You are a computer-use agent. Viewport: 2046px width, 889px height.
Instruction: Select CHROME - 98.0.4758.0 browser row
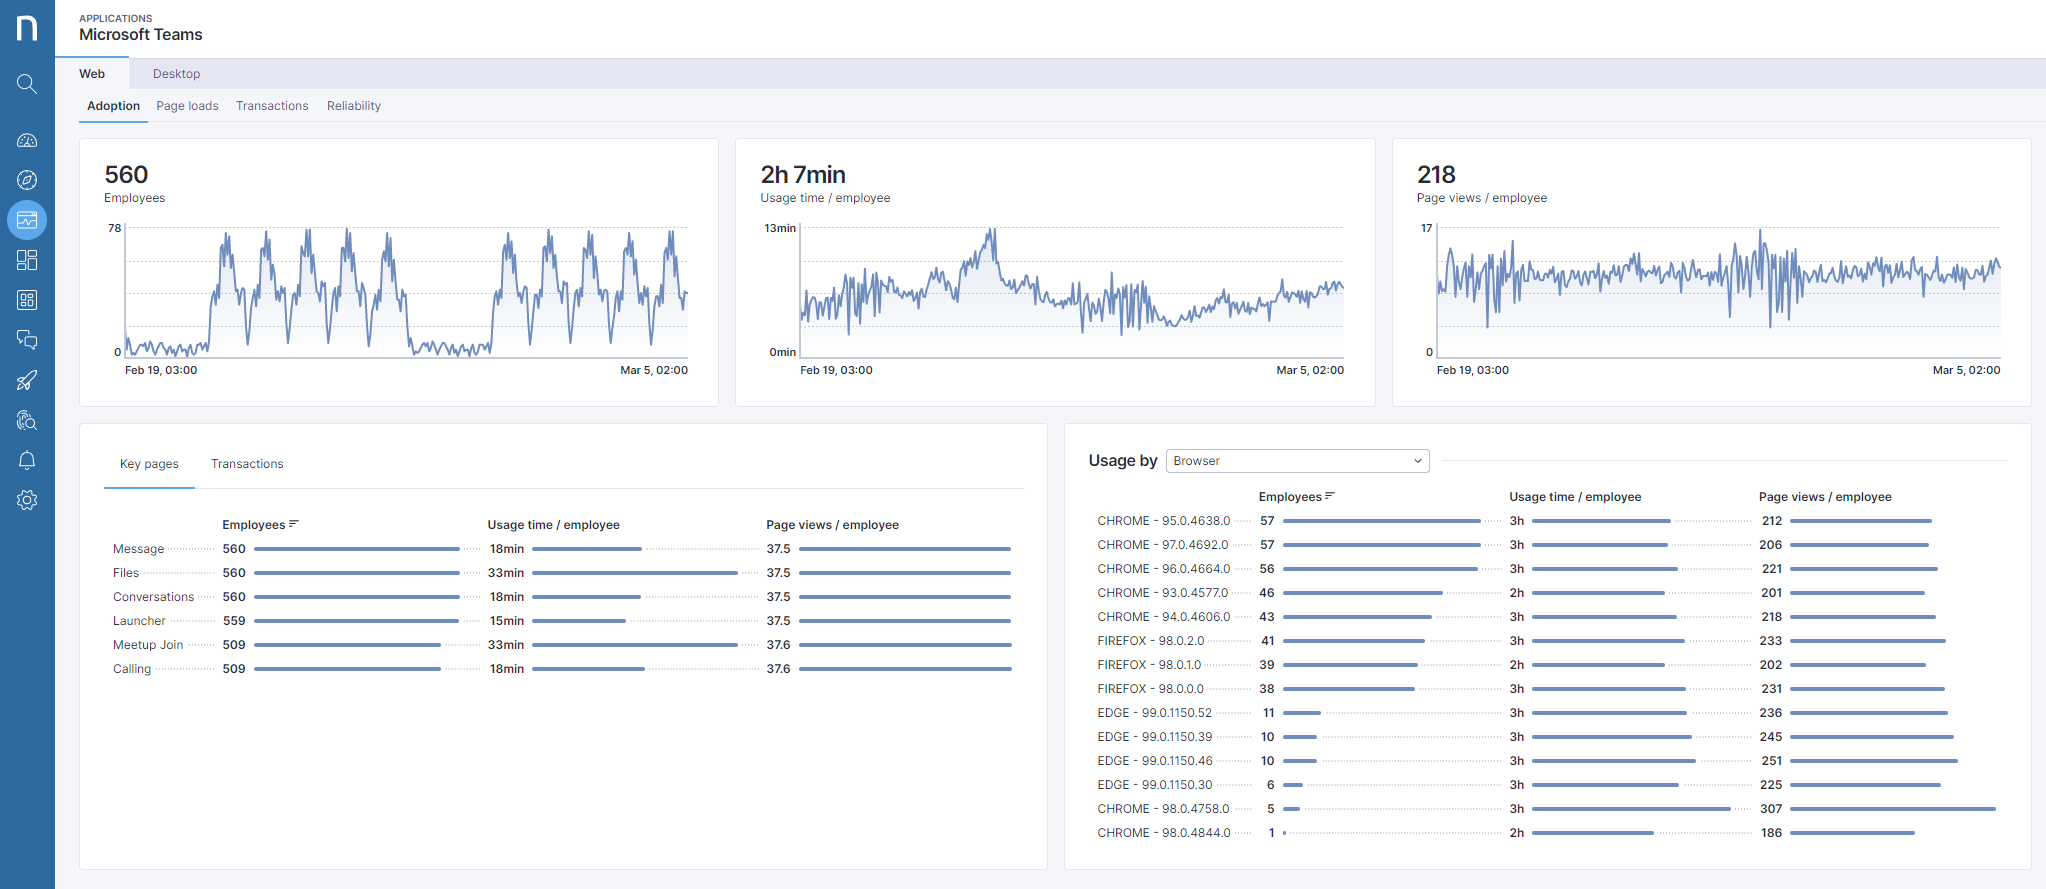tap(1547, 809)
